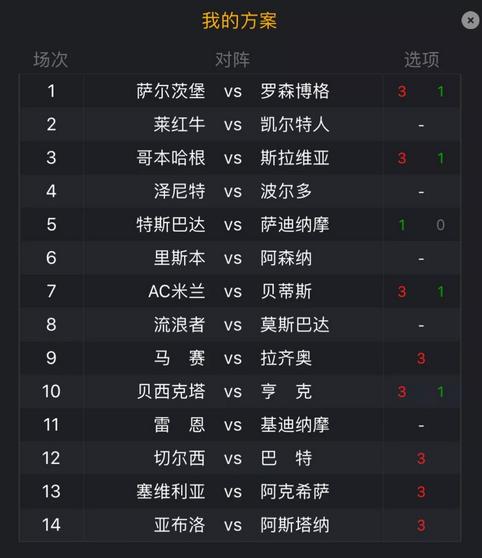Click team name 塞维利亚 in row 13
Image resolution: width=482 pixels, height=558 pixels.
click(171, 491)
